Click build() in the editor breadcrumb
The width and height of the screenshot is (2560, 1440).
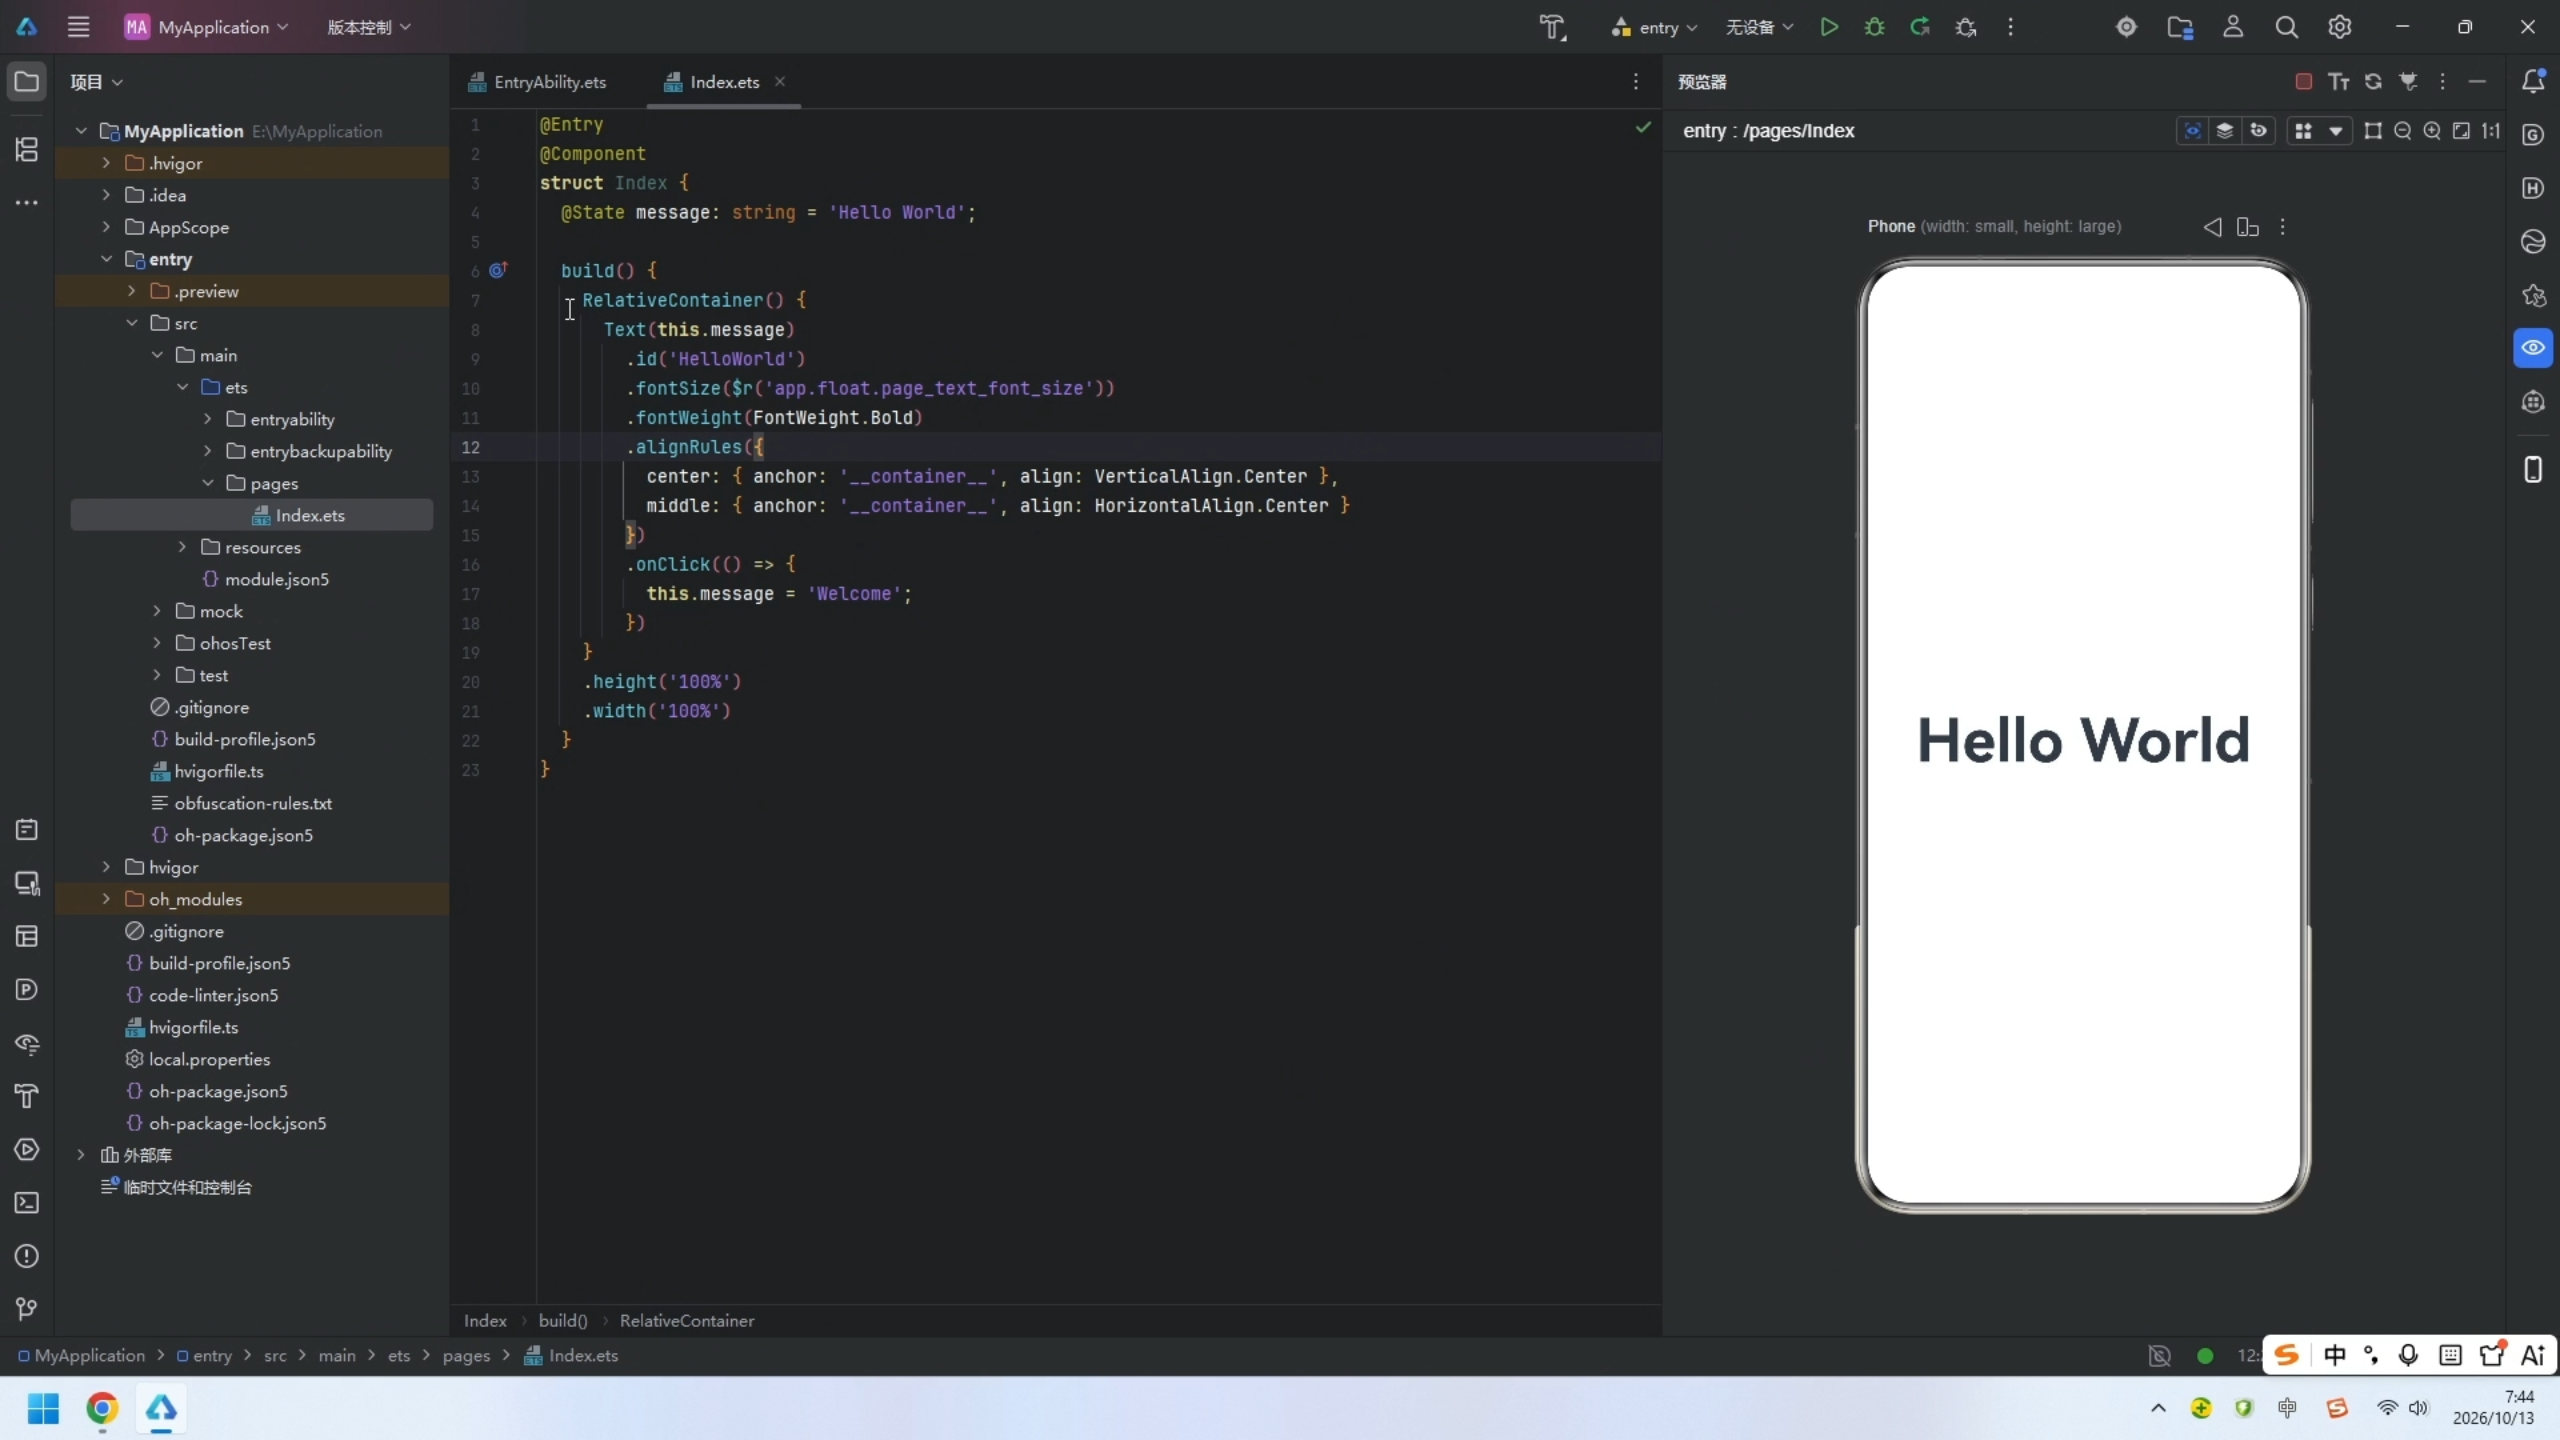pyautogui.click(x=563, y=1320)
